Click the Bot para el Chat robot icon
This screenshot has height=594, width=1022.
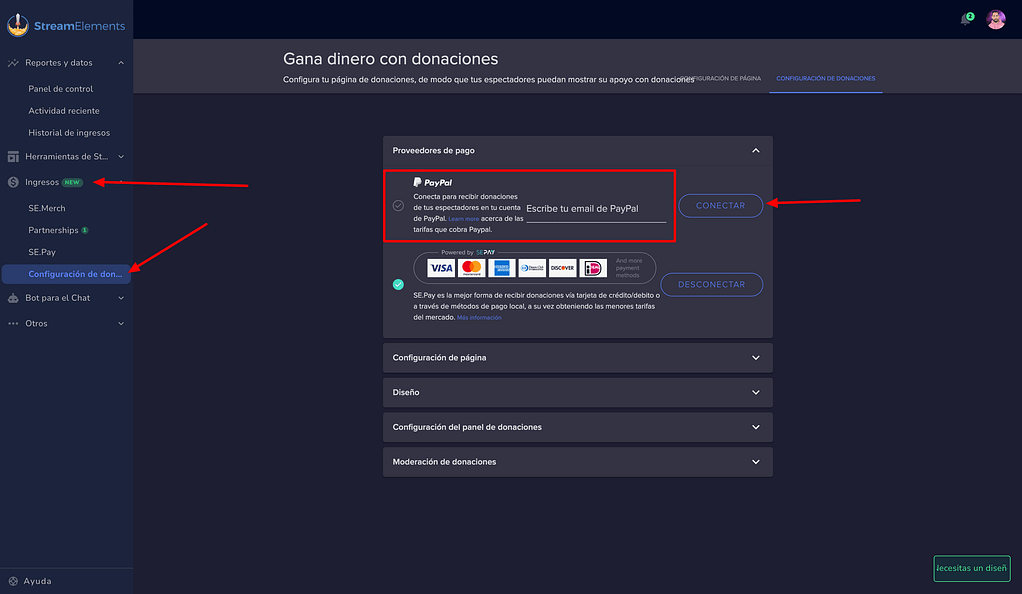coord(13,298)
